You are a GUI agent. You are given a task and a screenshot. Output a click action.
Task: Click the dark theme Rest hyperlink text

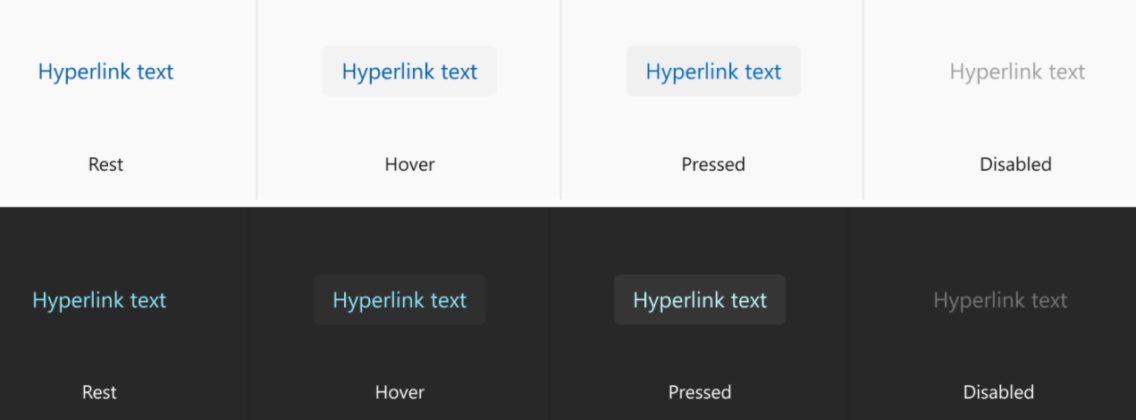(x=100, y=300)
